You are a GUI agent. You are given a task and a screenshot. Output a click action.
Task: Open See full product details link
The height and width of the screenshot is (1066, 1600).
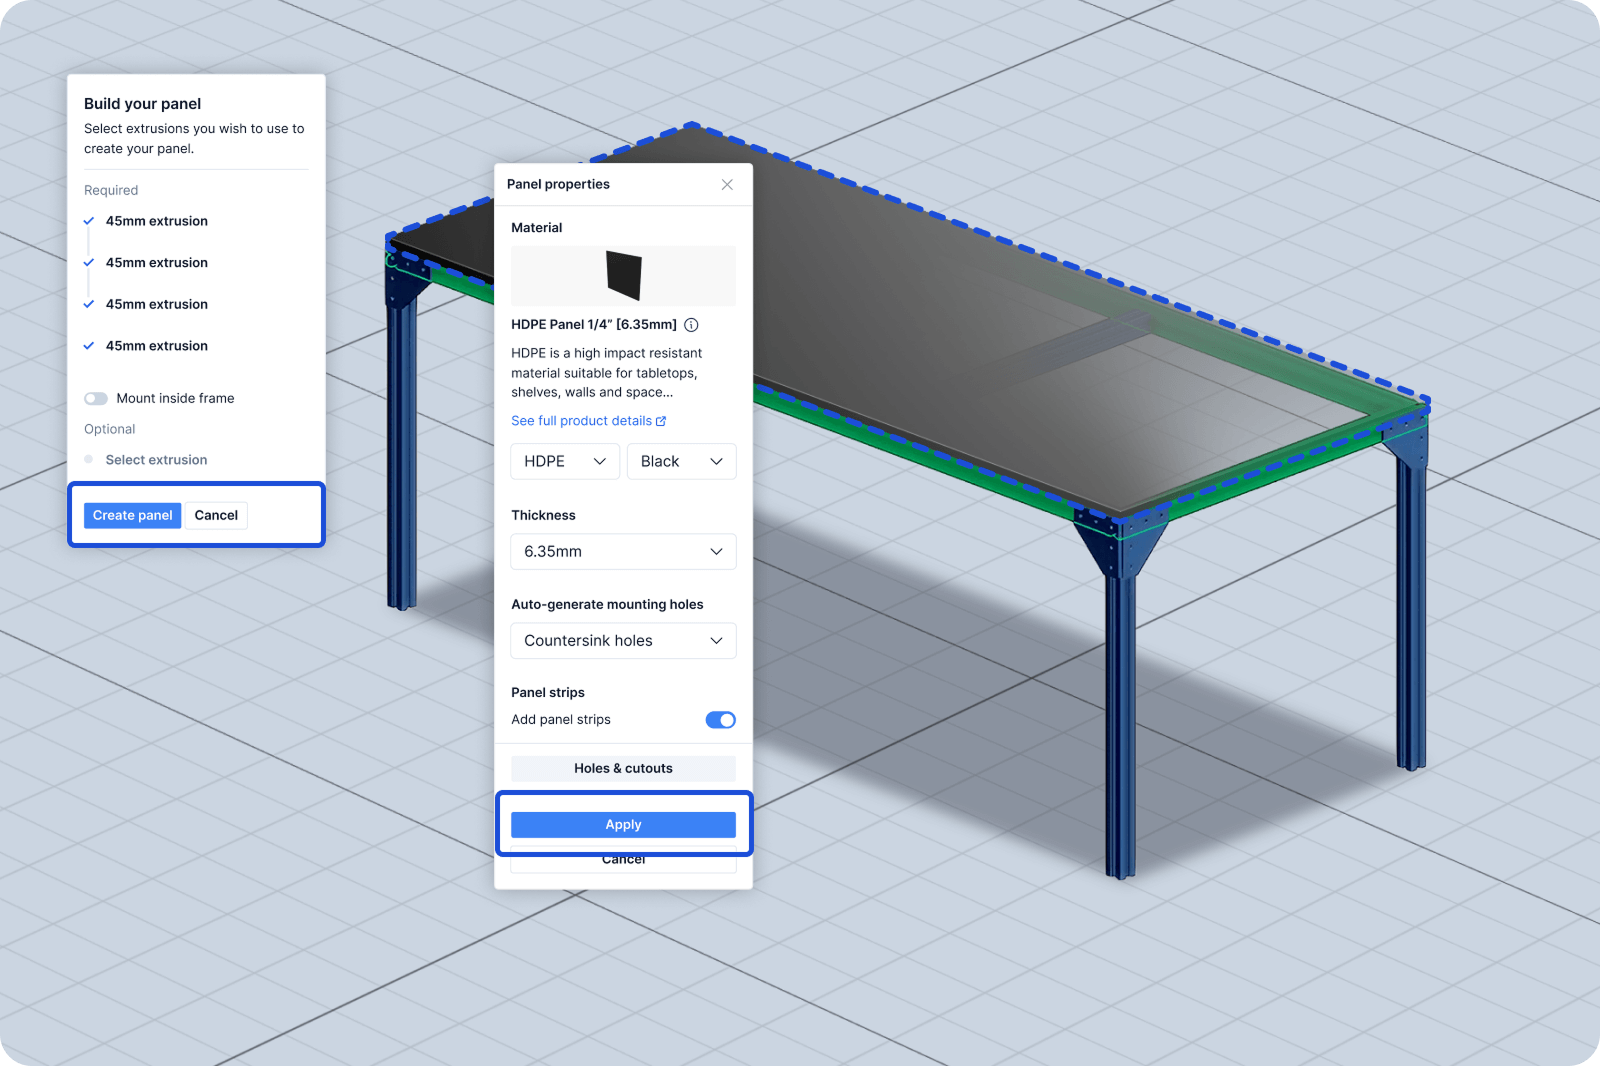click(x=581, y=421)
